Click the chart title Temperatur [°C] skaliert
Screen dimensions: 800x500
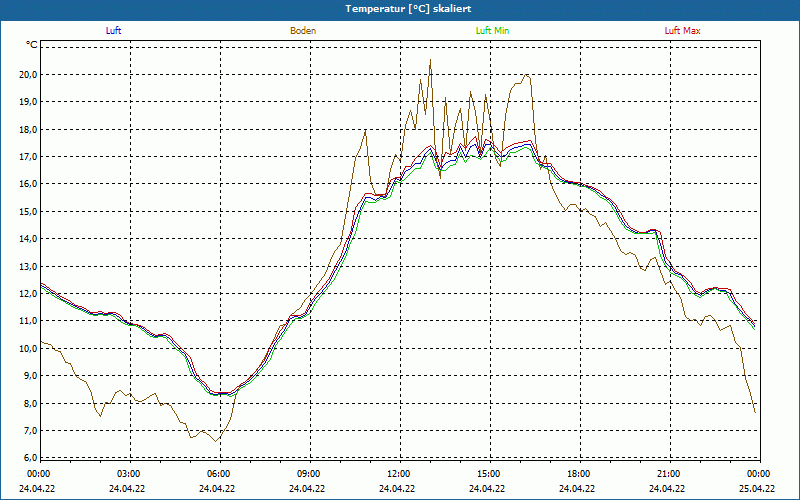pos(408,9)
